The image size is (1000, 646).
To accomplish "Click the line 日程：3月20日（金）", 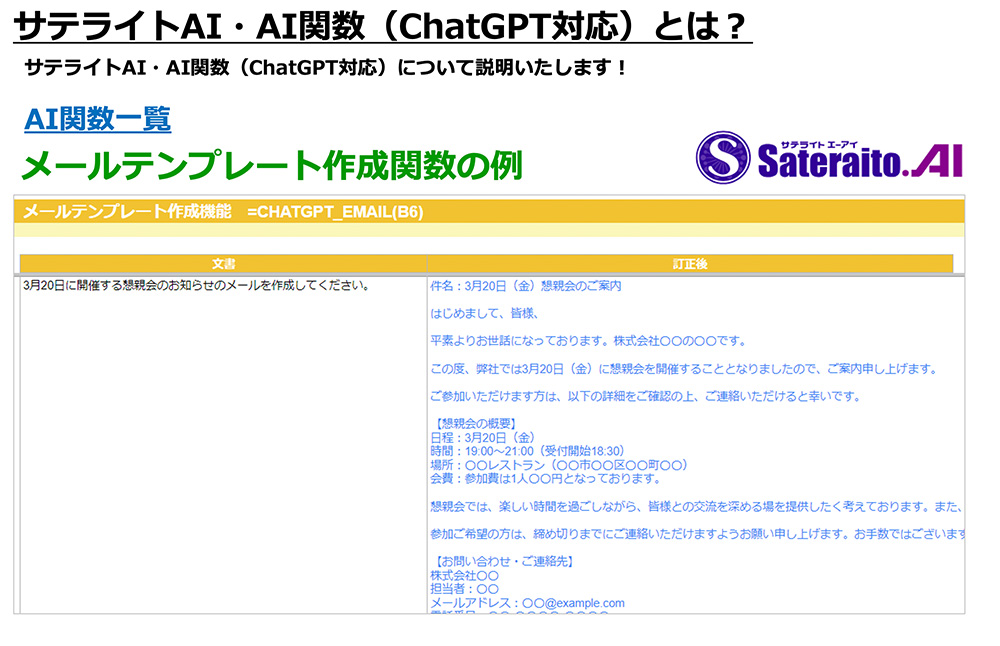I will (483, 437).
